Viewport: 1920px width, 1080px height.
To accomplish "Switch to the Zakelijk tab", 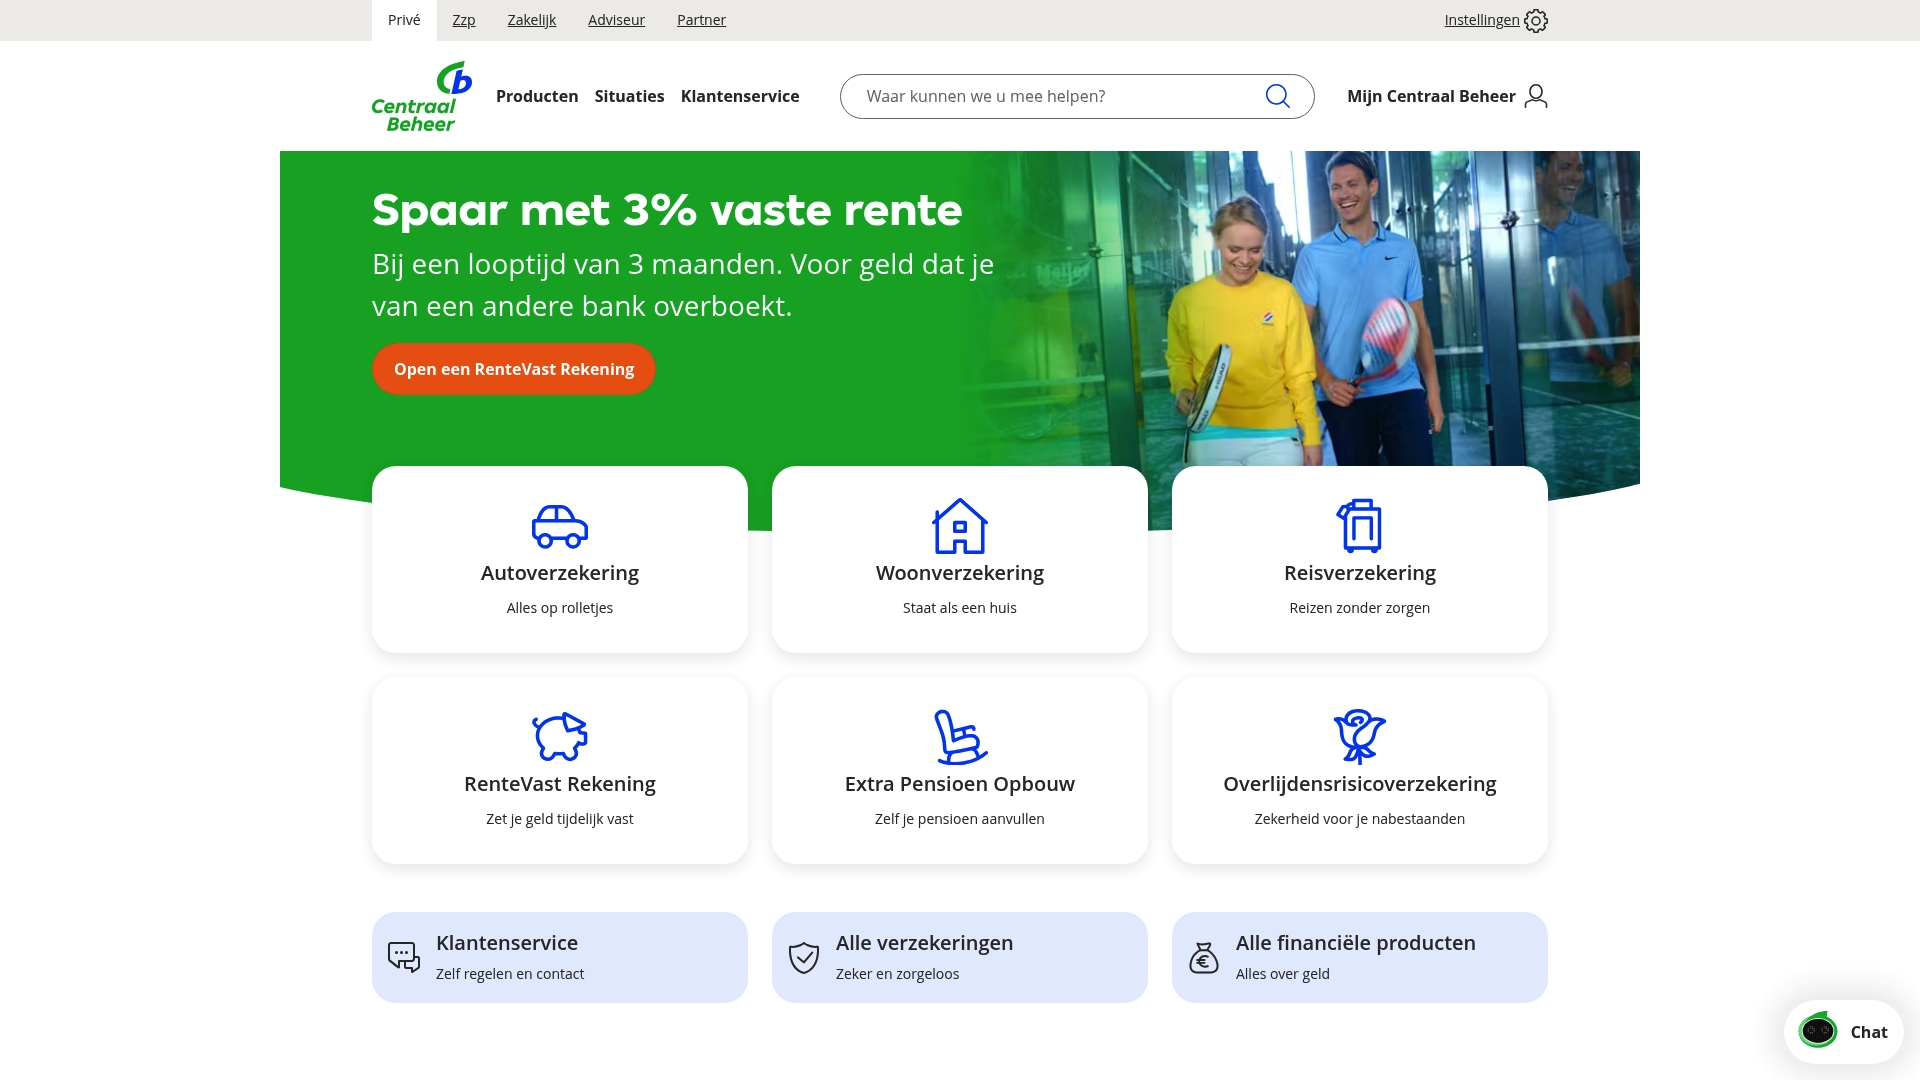I will coord(531,19).
